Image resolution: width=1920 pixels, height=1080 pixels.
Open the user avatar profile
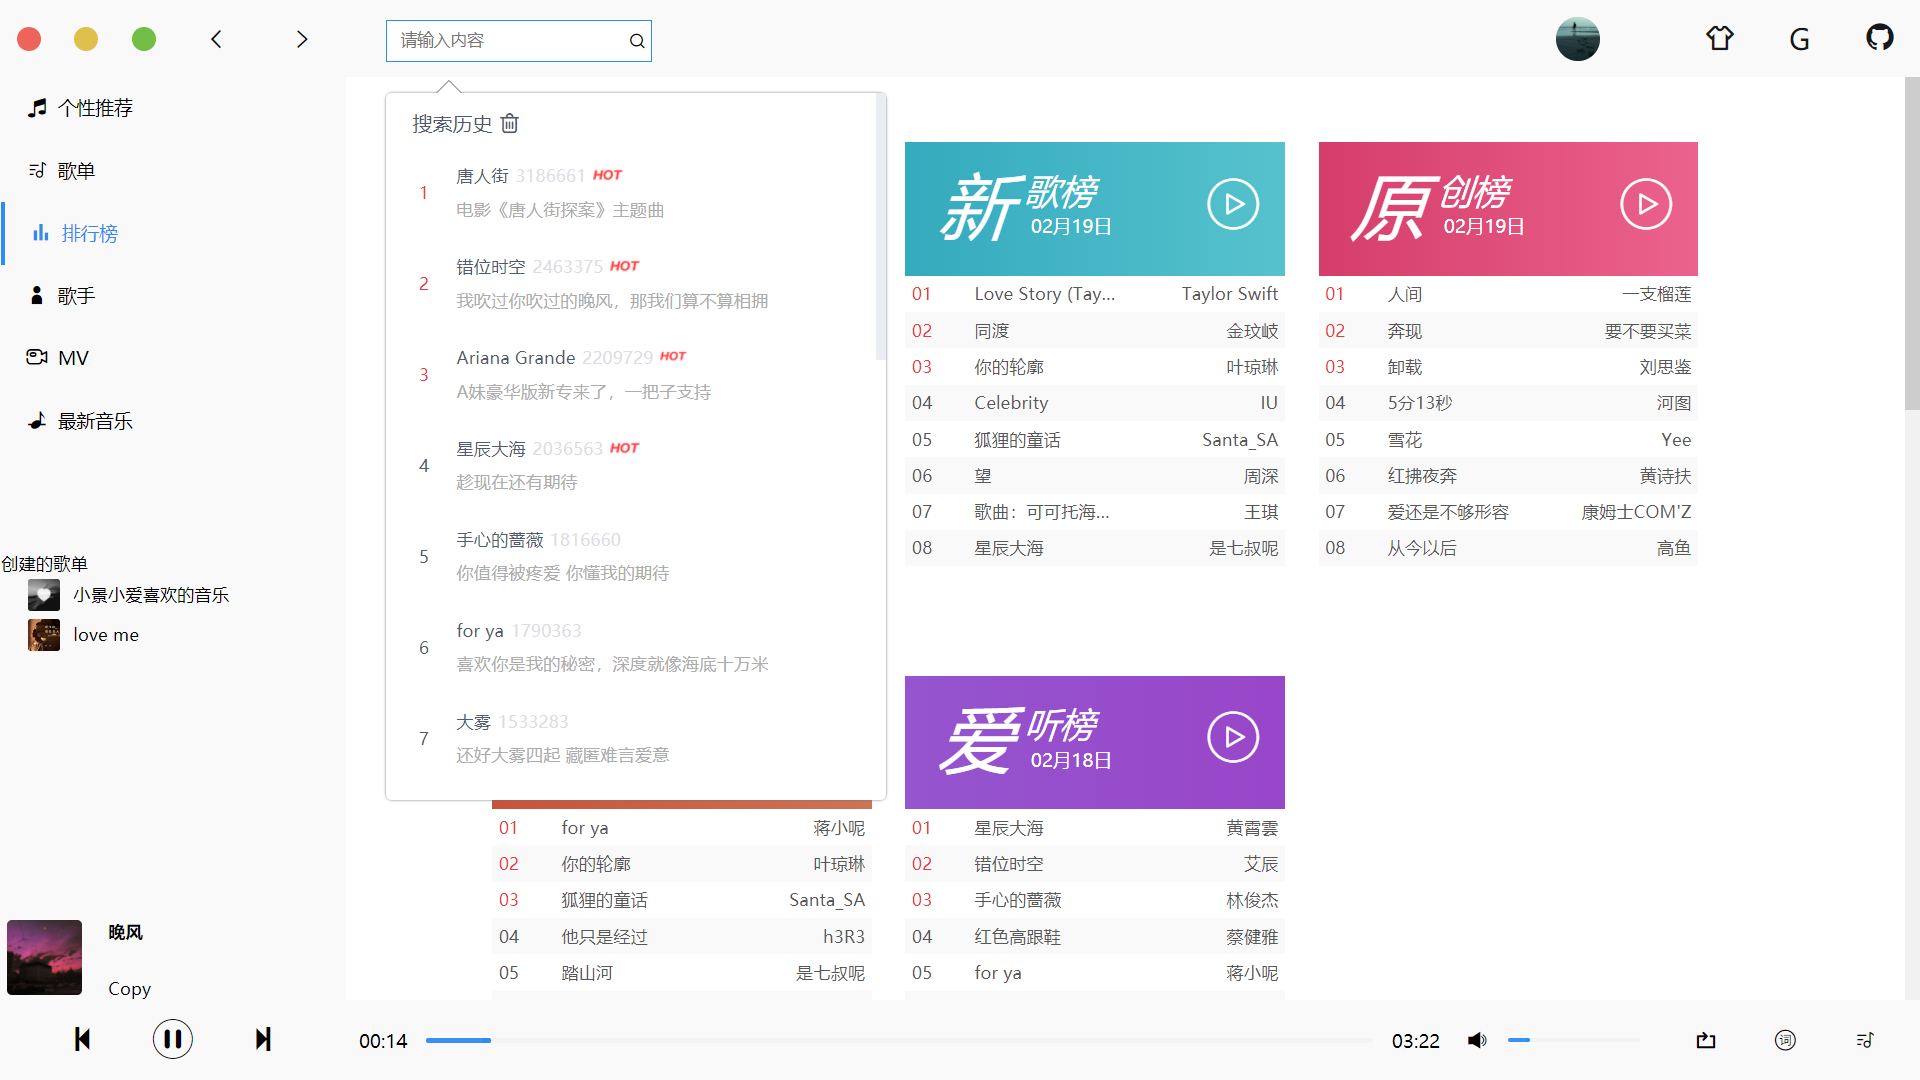click(x=1577, y=39)
